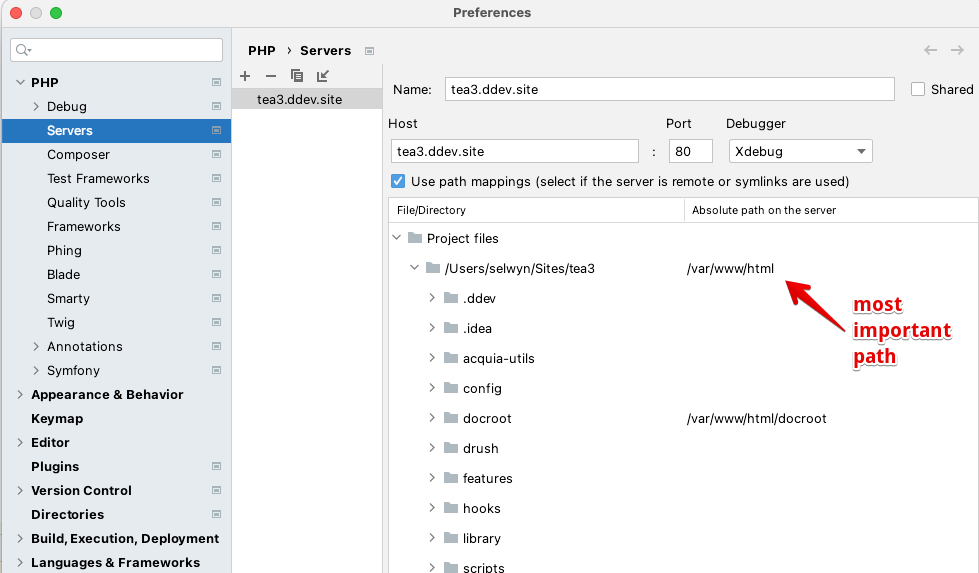Expand the library folder node
The height and width of the screenshot is (573, 979).
click(431, 537)
